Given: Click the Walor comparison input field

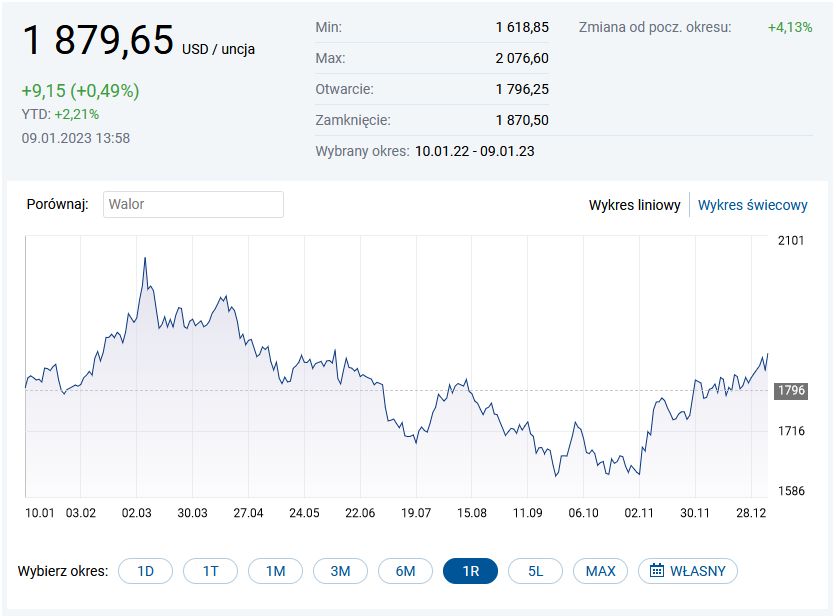Looking at the screenshot, I should (194, 204).
